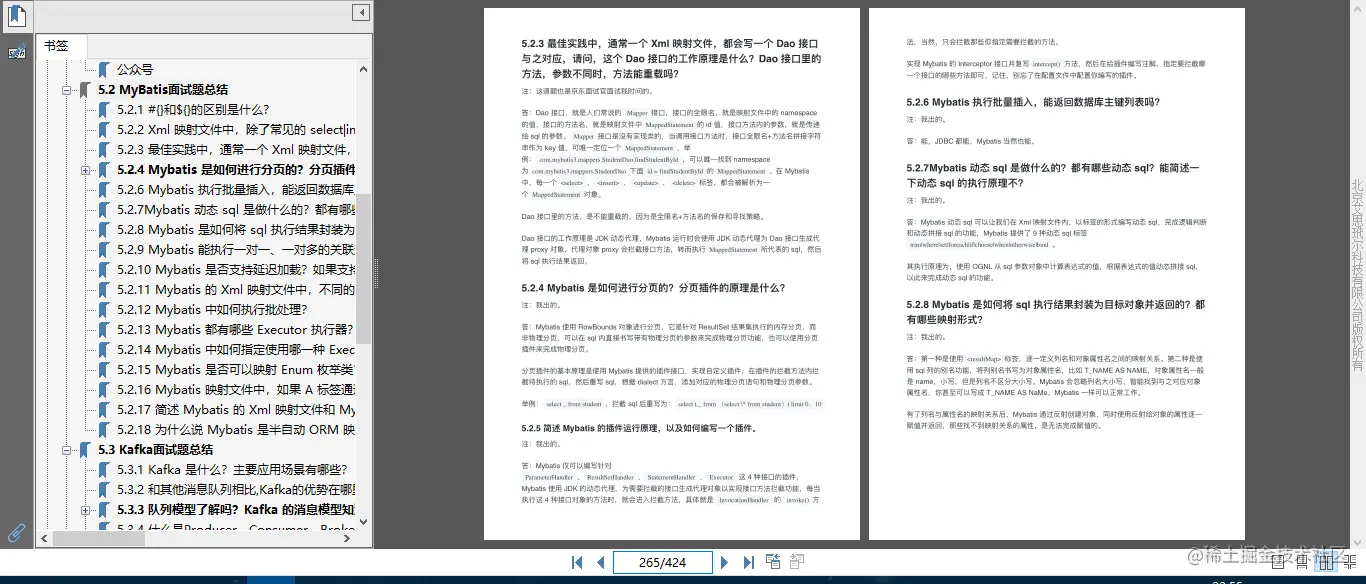
Task: Open bookmark 5.2.4 Mybatis 是如何进行分页的
Action: [x=236, y=170]
